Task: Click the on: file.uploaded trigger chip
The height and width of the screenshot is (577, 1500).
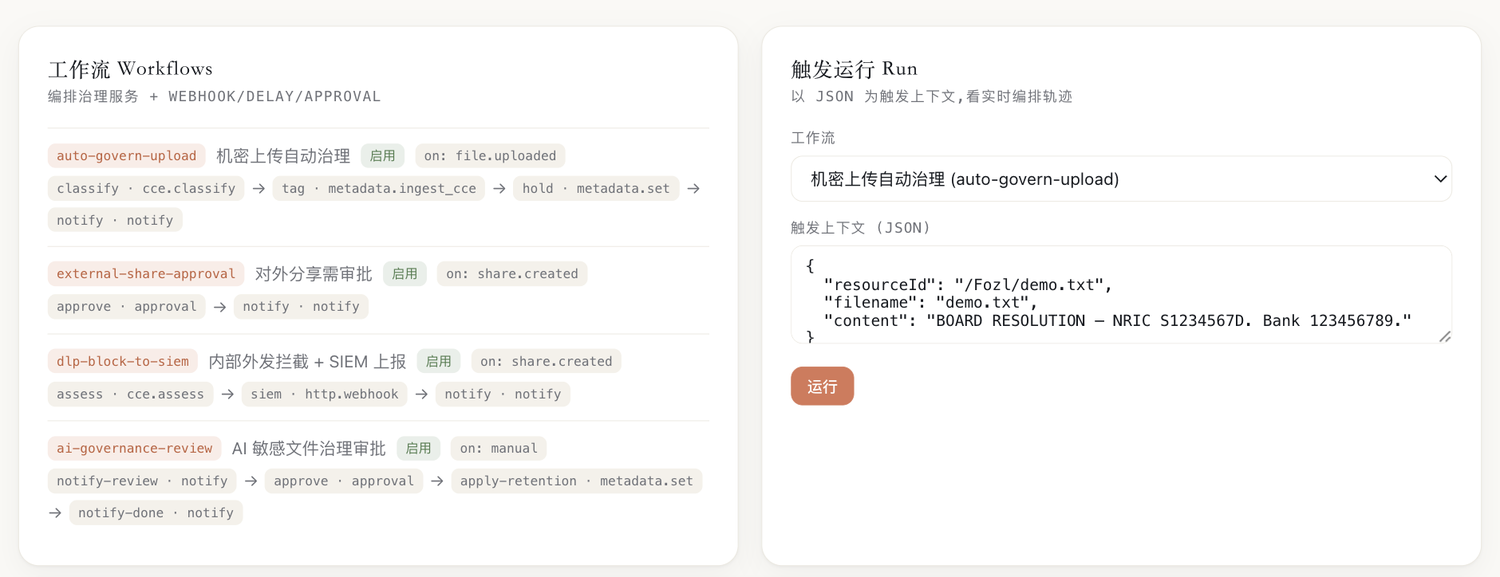Action: (x=490, y=156)
